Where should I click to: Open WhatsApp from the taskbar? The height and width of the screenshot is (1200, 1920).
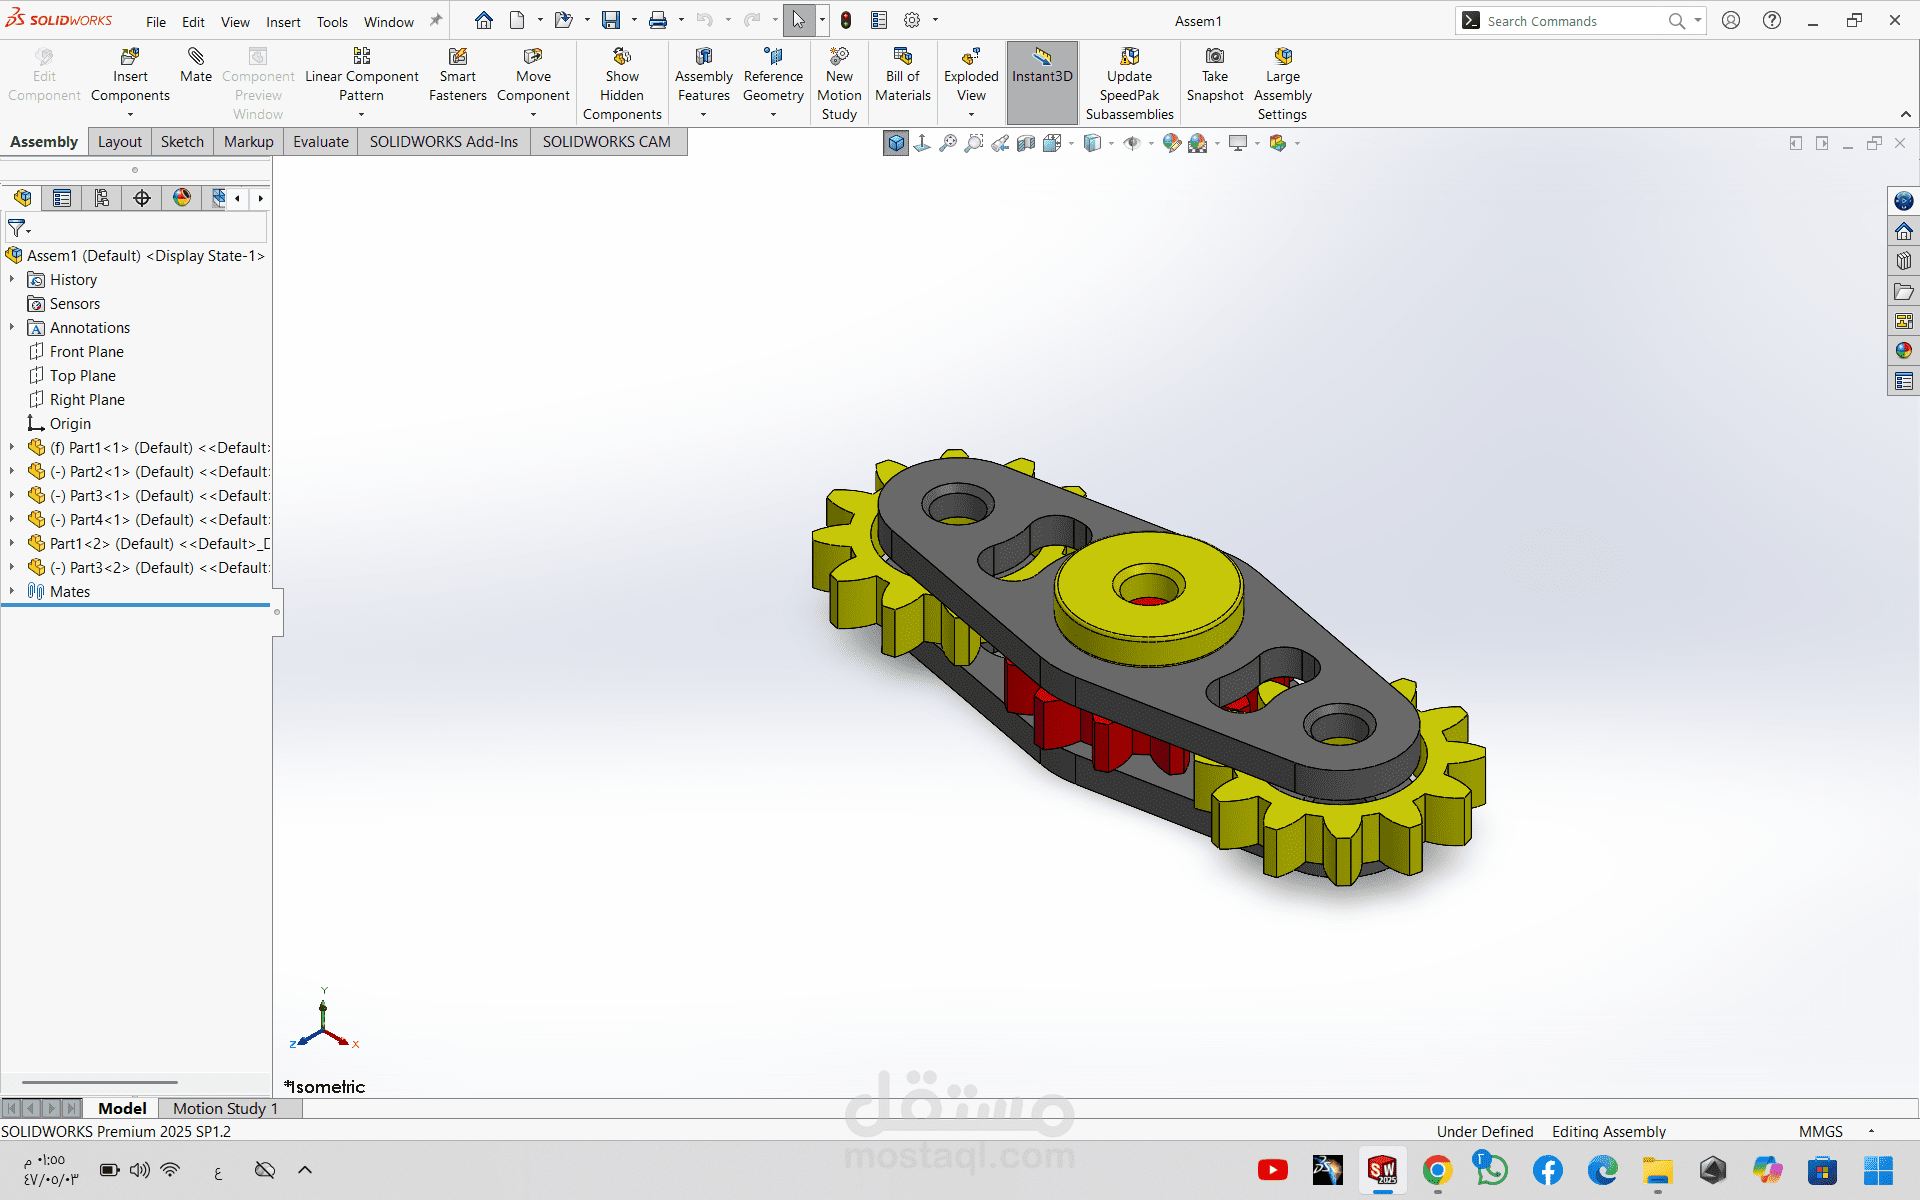pos(1490,1170)
